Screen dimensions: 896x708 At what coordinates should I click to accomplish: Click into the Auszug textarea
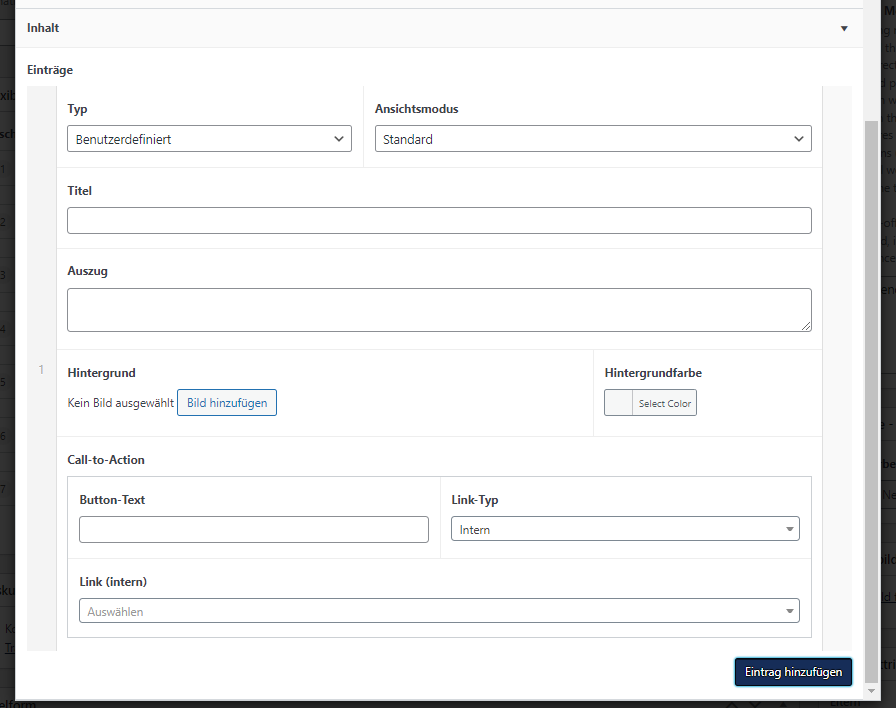[439, 310]
